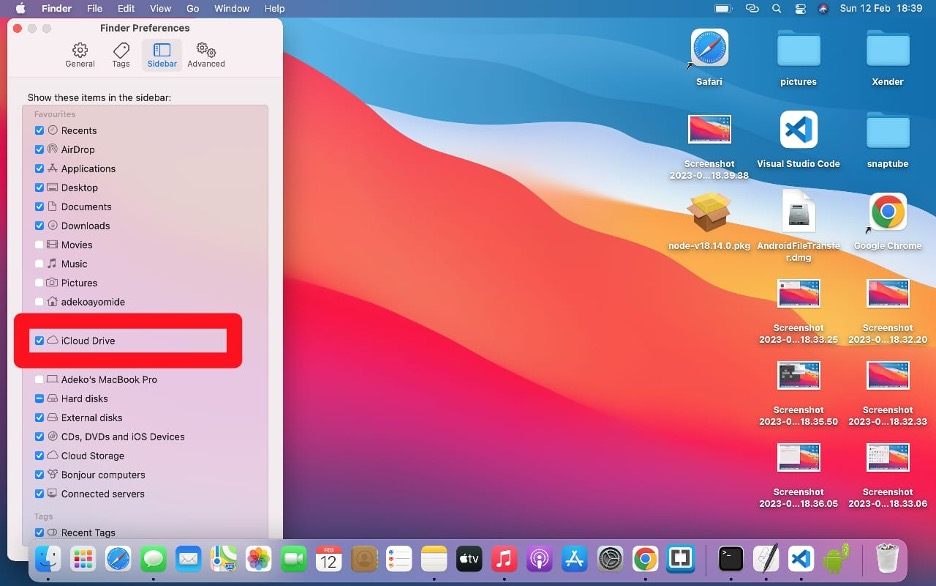Open Finder from the Dock
936x586 pixels.
[x=48, y=559]
